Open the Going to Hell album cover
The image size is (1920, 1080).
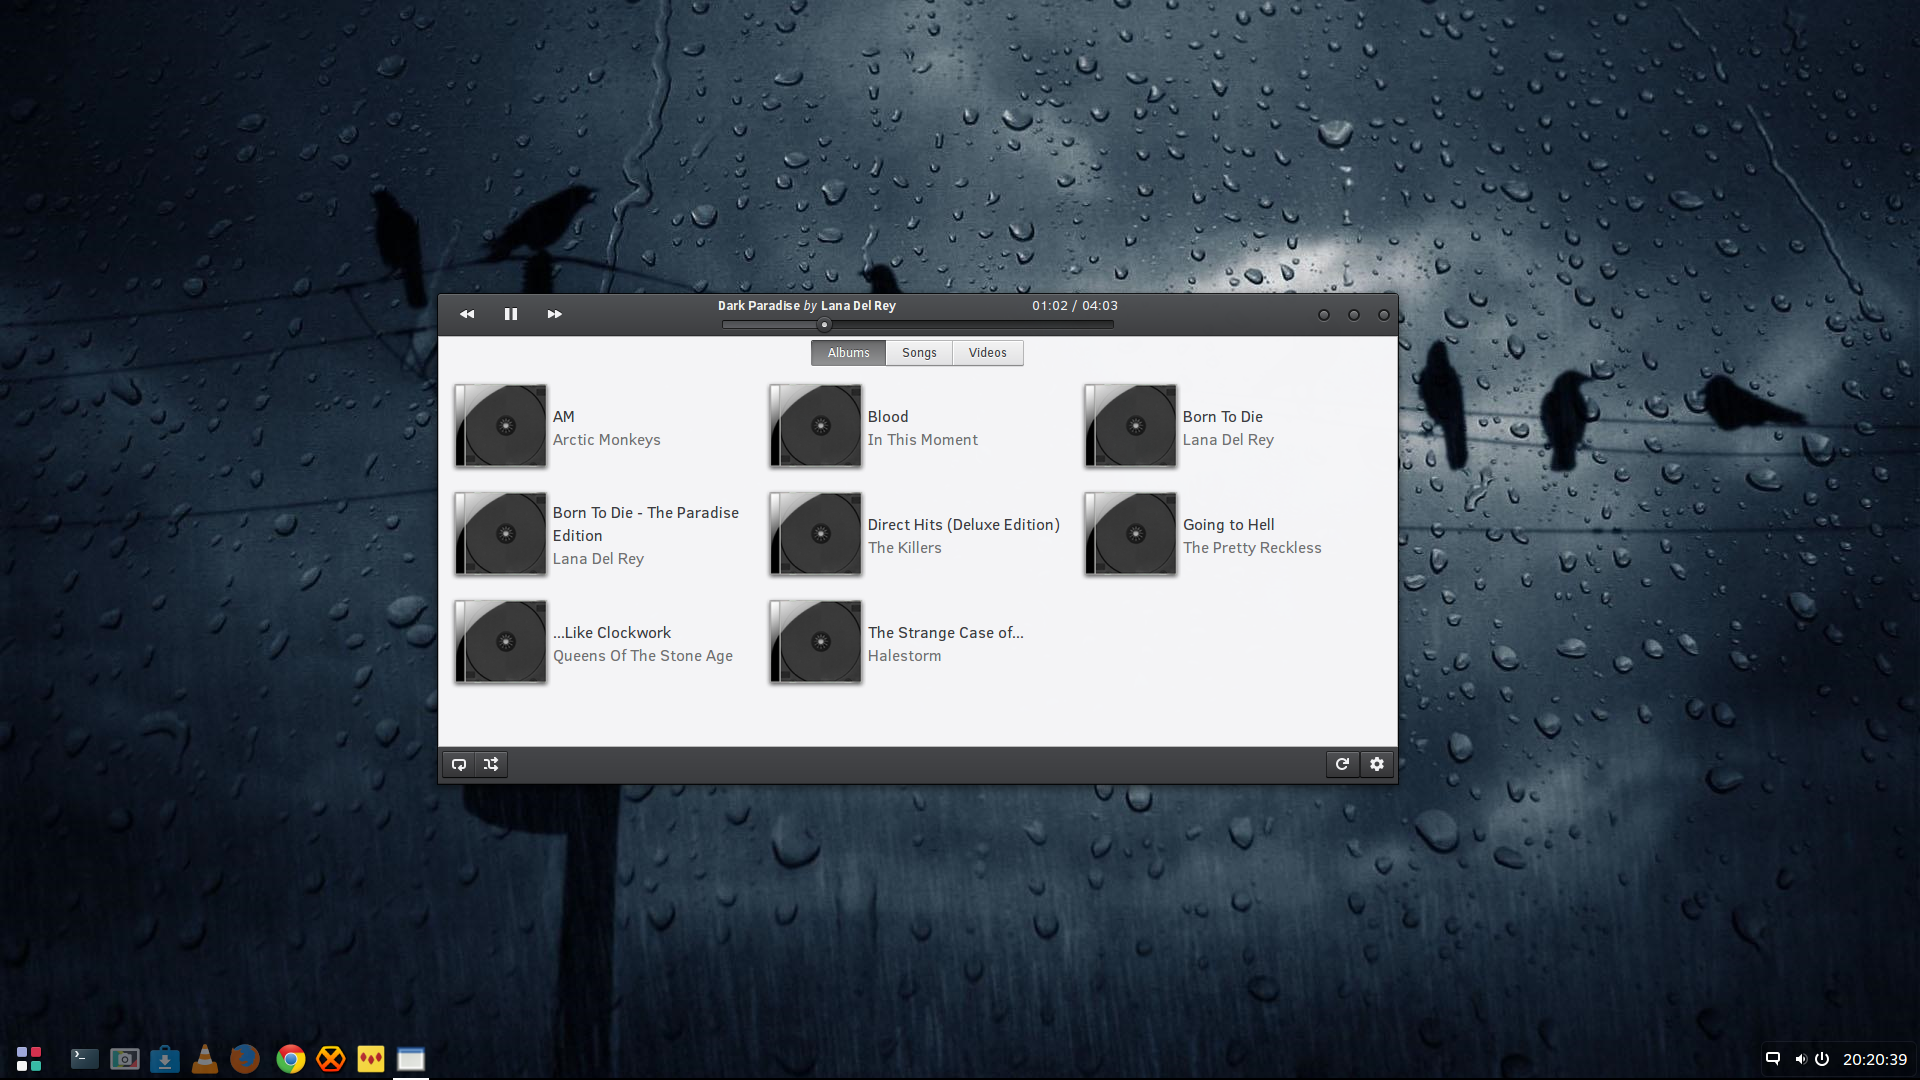[1131, 534]
